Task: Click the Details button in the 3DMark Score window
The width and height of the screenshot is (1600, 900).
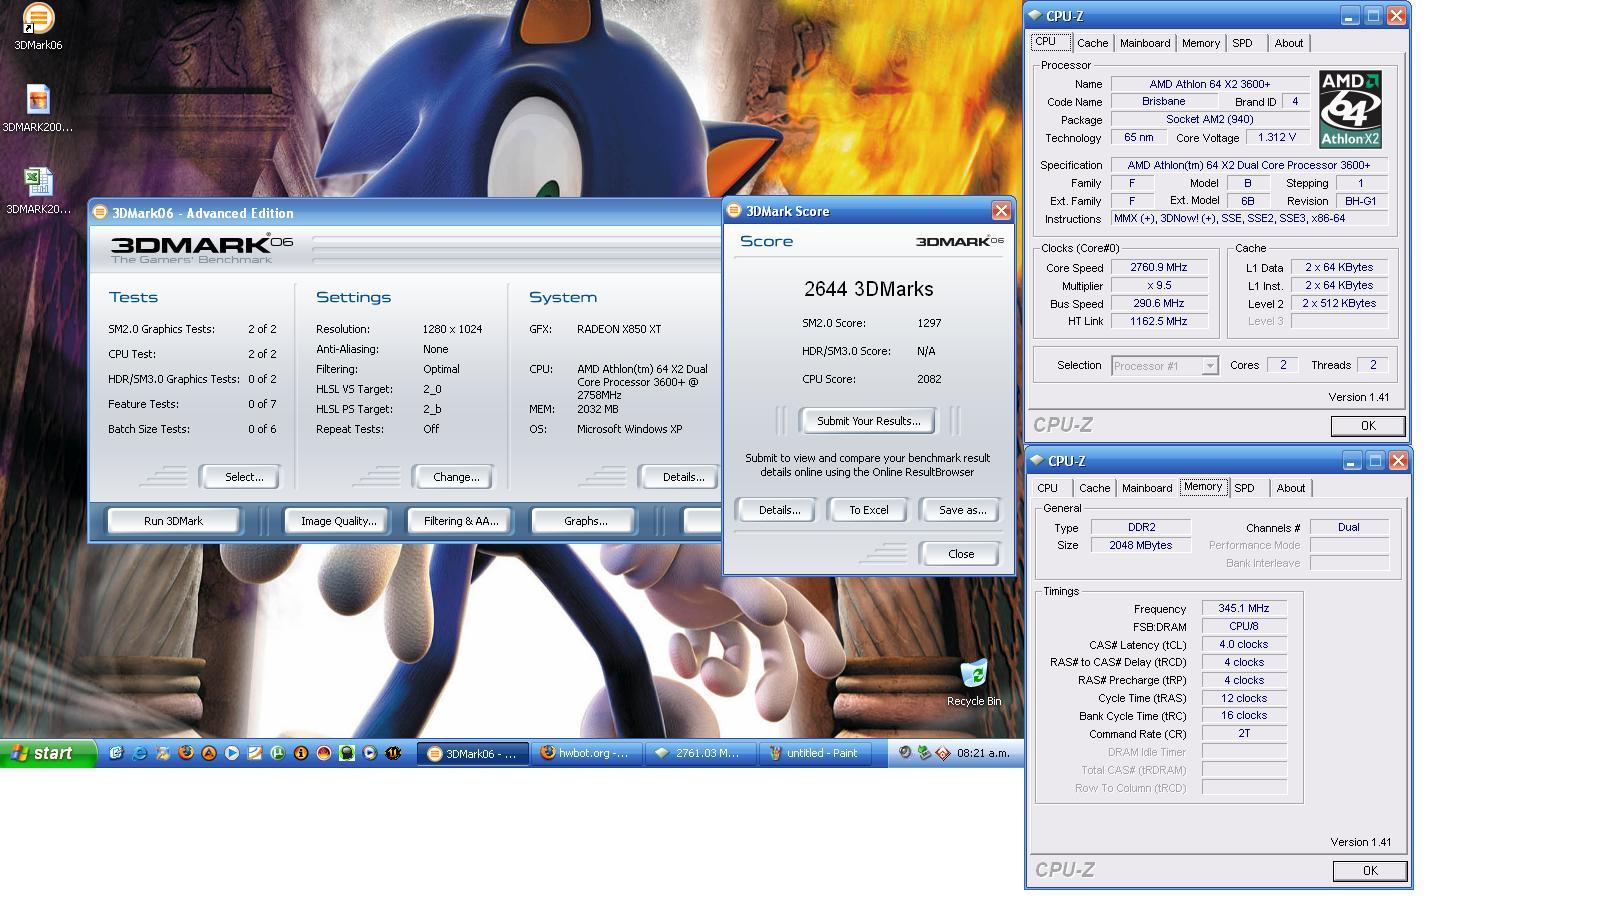Action: 779,510
